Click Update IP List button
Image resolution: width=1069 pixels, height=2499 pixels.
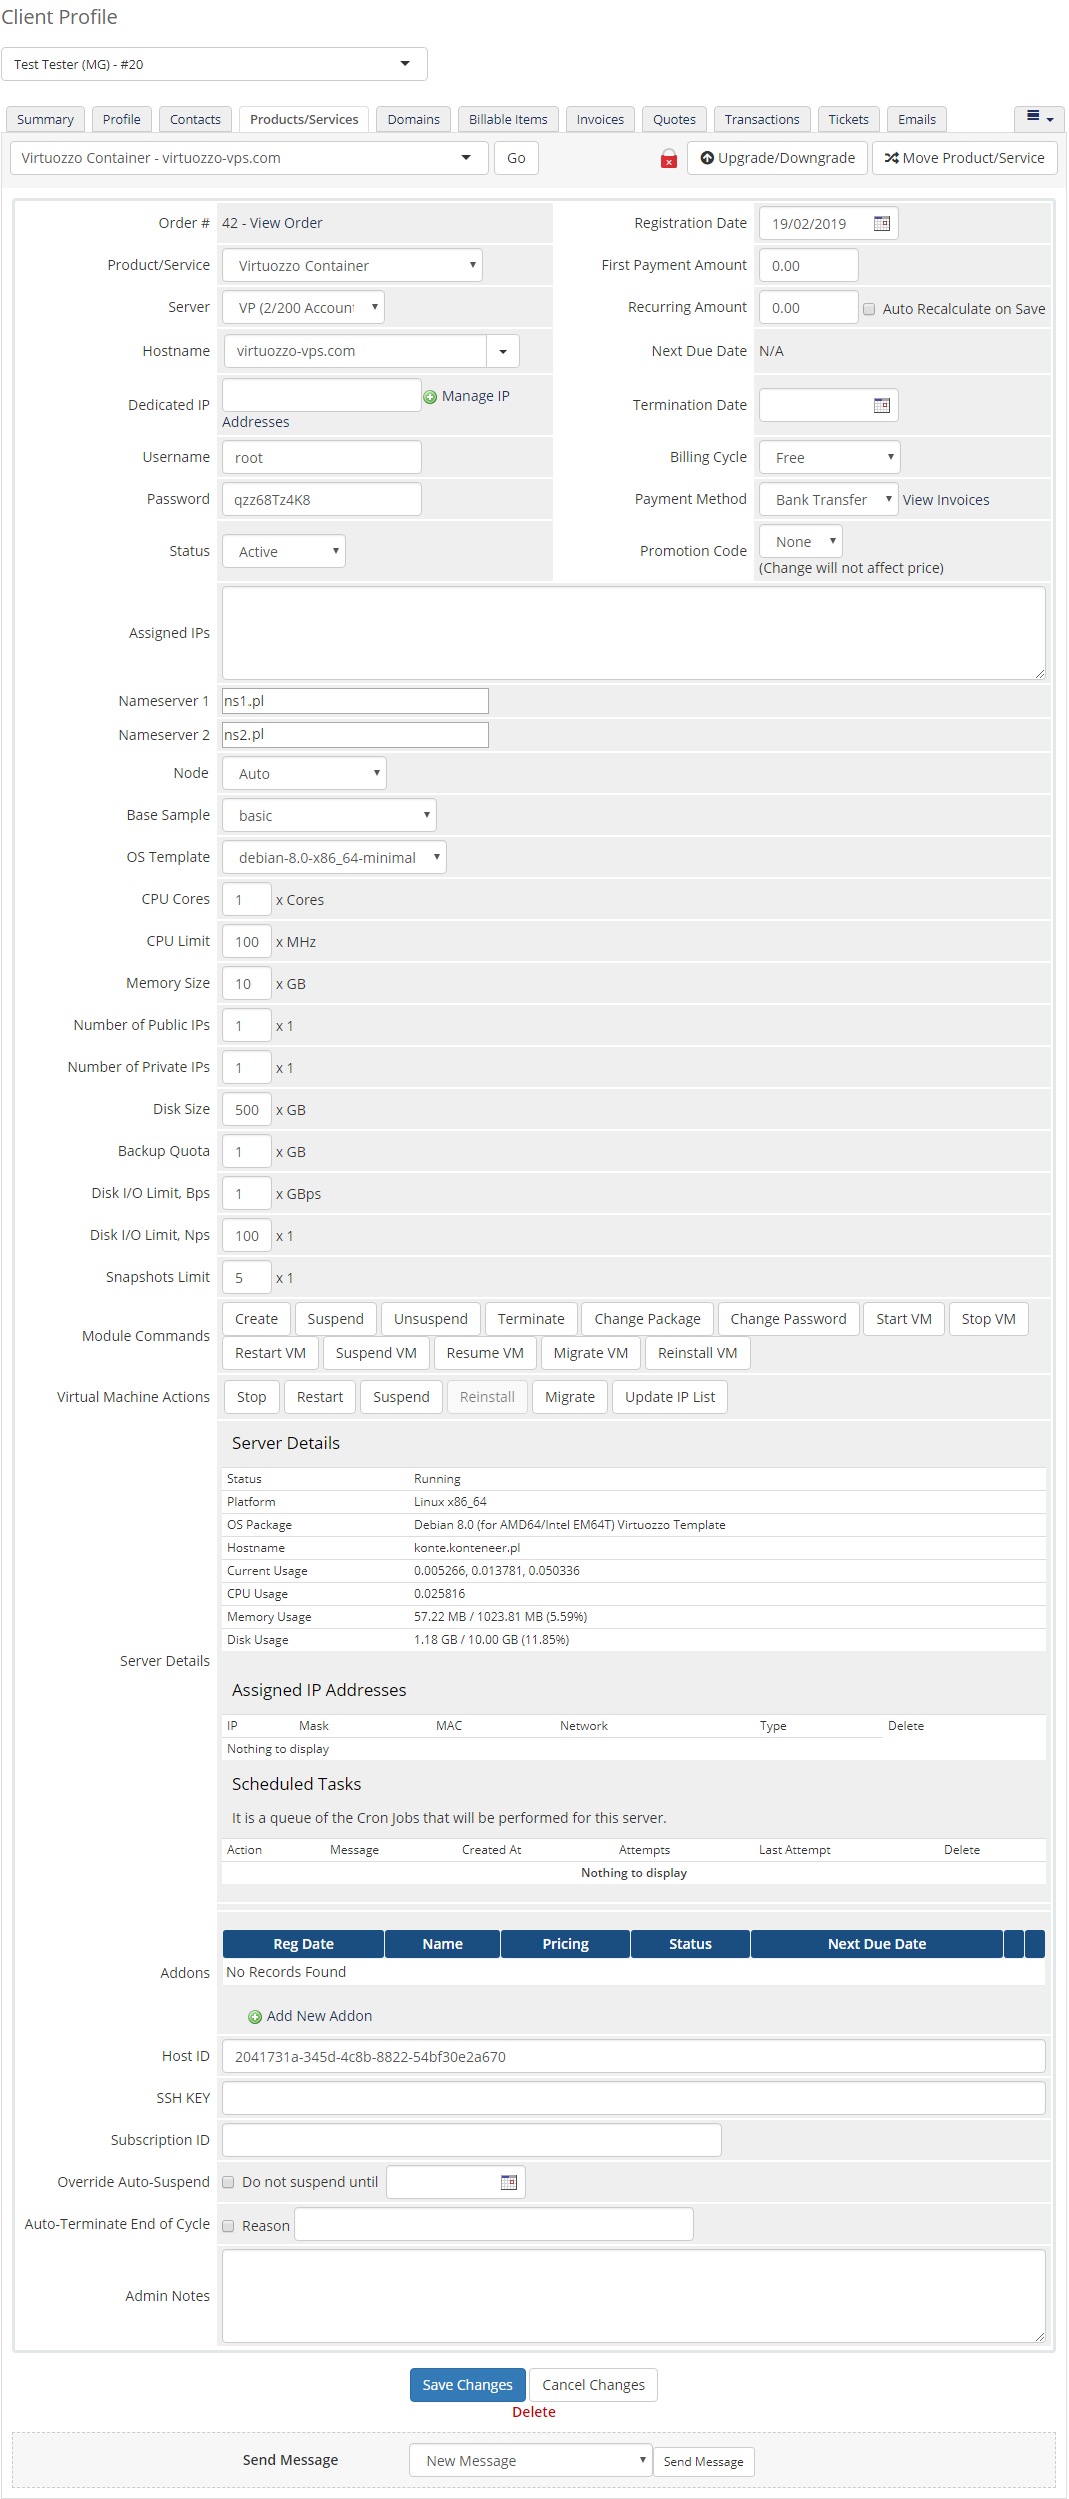670,1397
